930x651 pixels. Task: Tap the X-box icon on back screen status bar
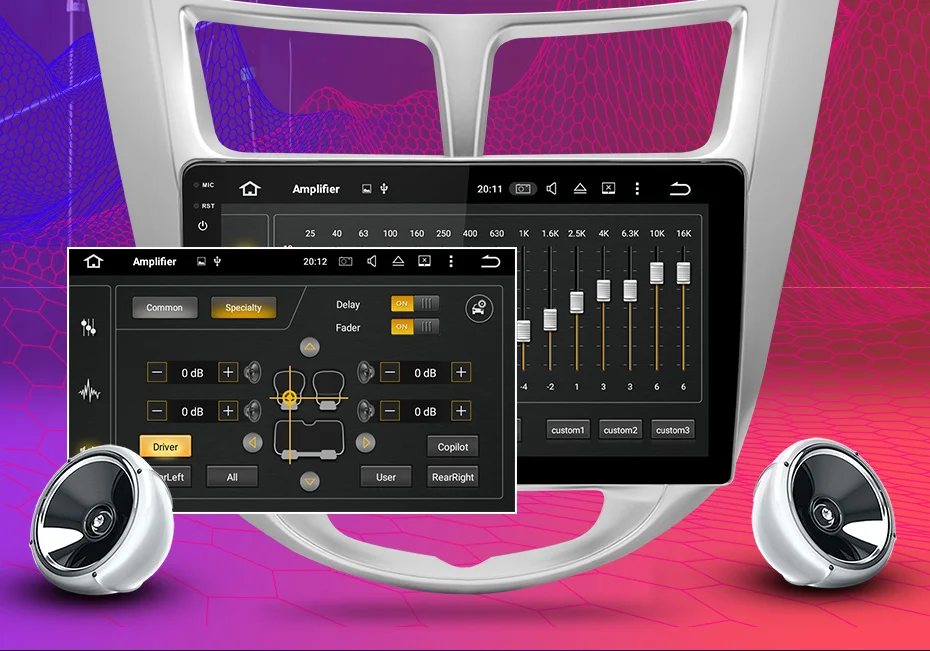[x=609, y=188]
